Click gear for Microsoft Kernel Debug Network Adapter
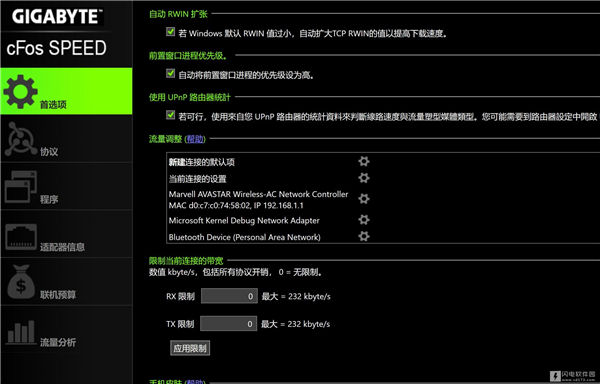 (x=364, y=220)
